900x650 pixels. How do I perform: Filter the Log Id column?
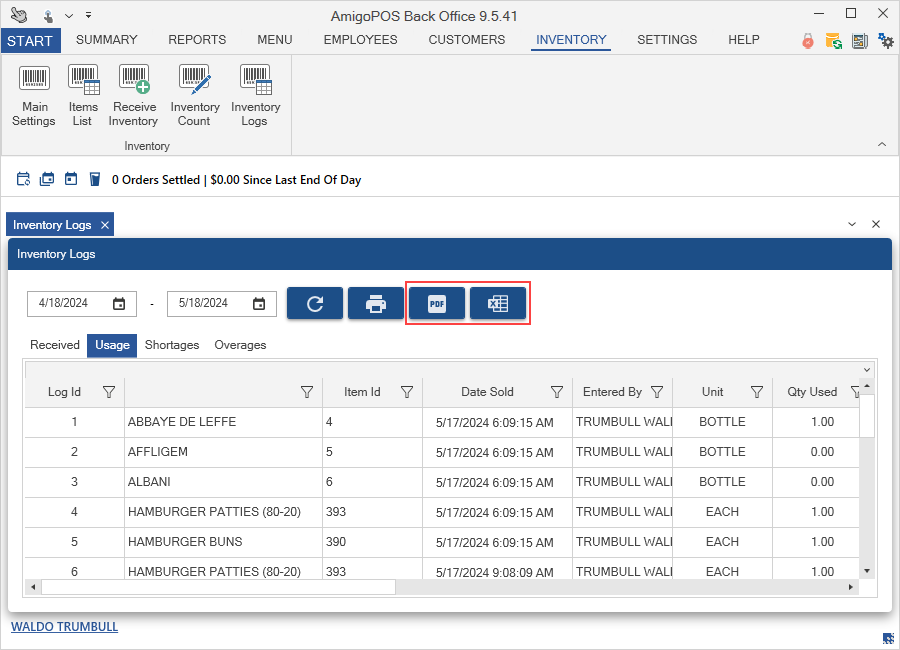click(108, 392)
